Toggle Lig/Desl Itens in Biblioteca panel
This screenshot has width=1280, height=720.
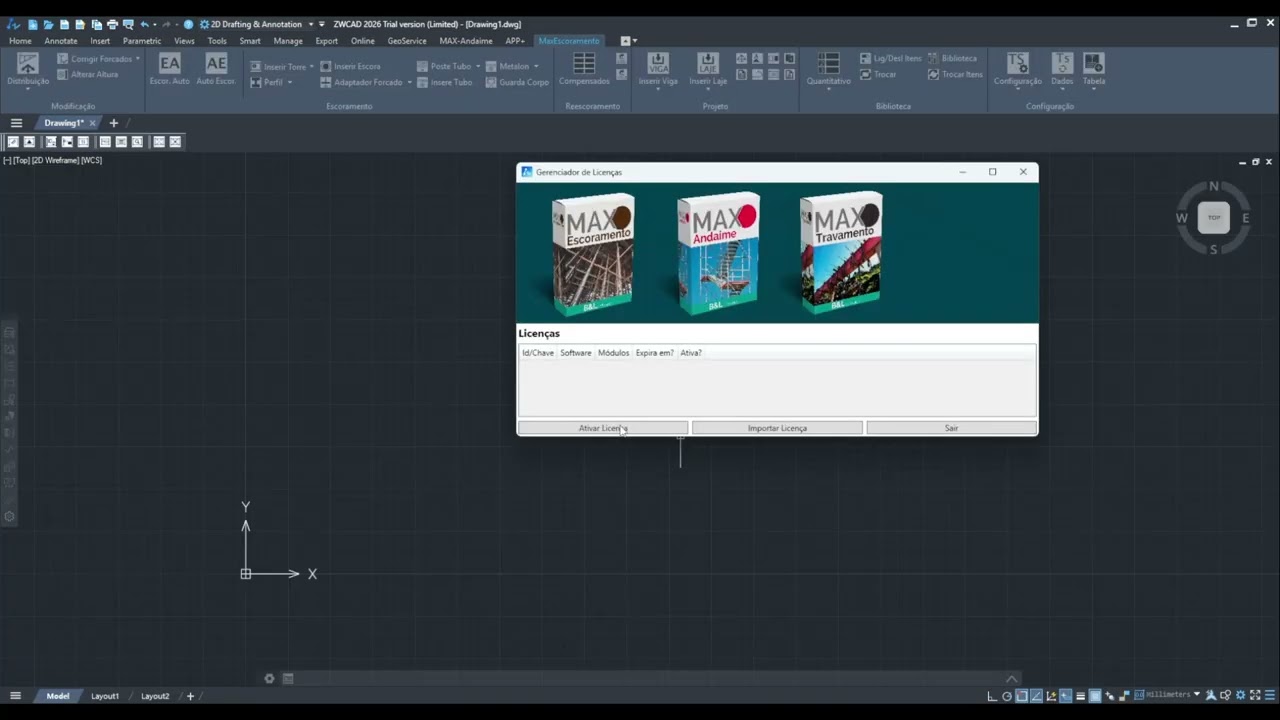click(x=890, y=58)
